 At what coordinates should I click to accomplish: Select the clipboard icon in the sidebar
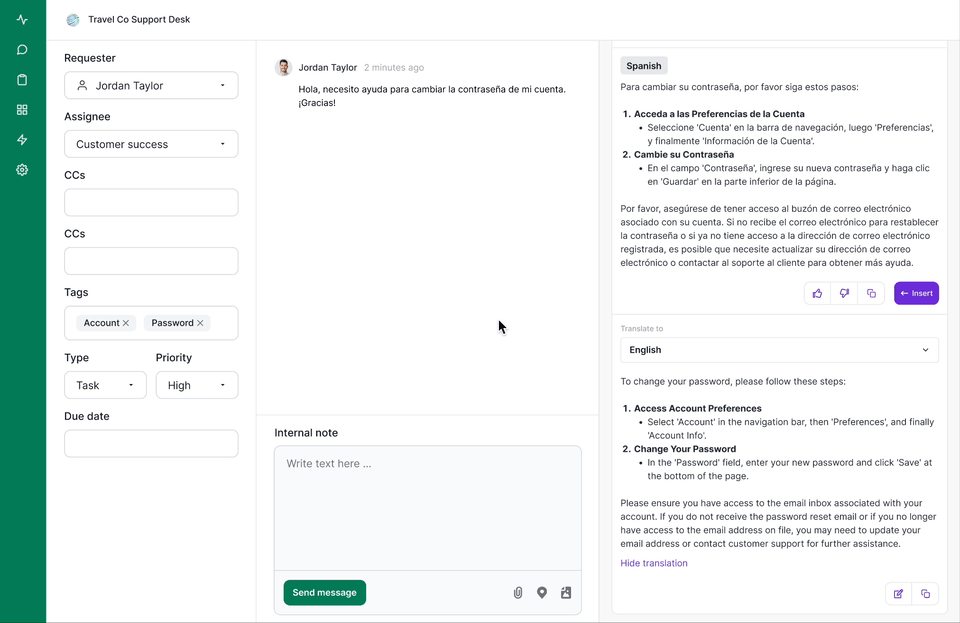tap(21, 79)
